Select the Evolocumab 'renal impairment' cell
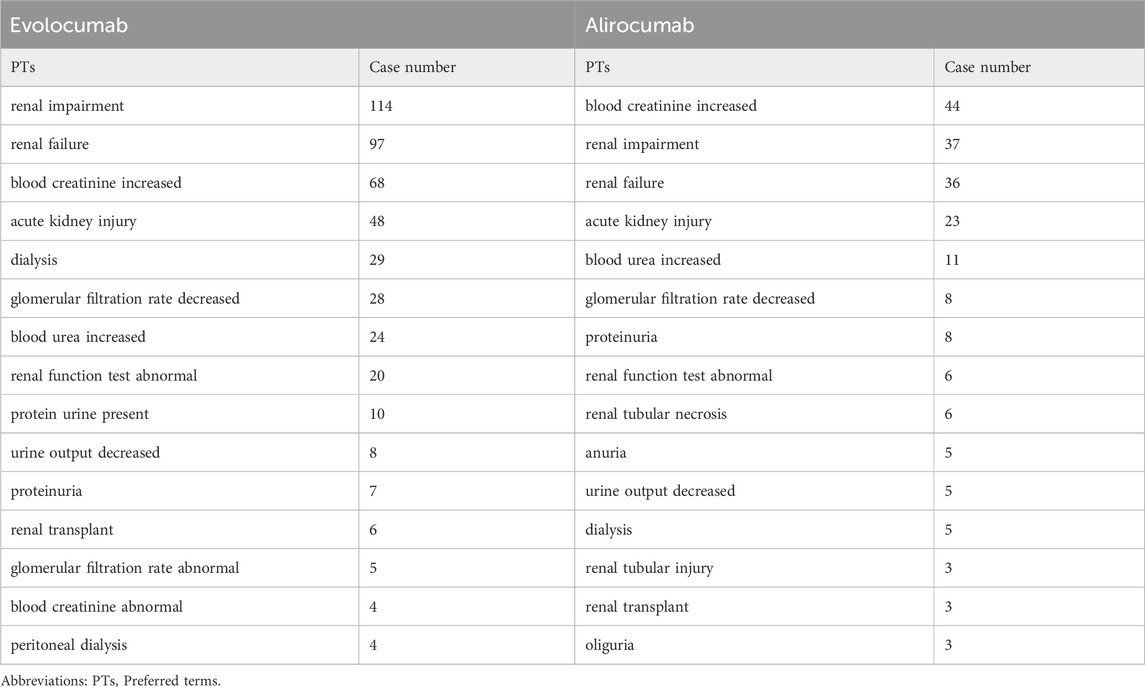1145x687 pixels. pos(180,106)
